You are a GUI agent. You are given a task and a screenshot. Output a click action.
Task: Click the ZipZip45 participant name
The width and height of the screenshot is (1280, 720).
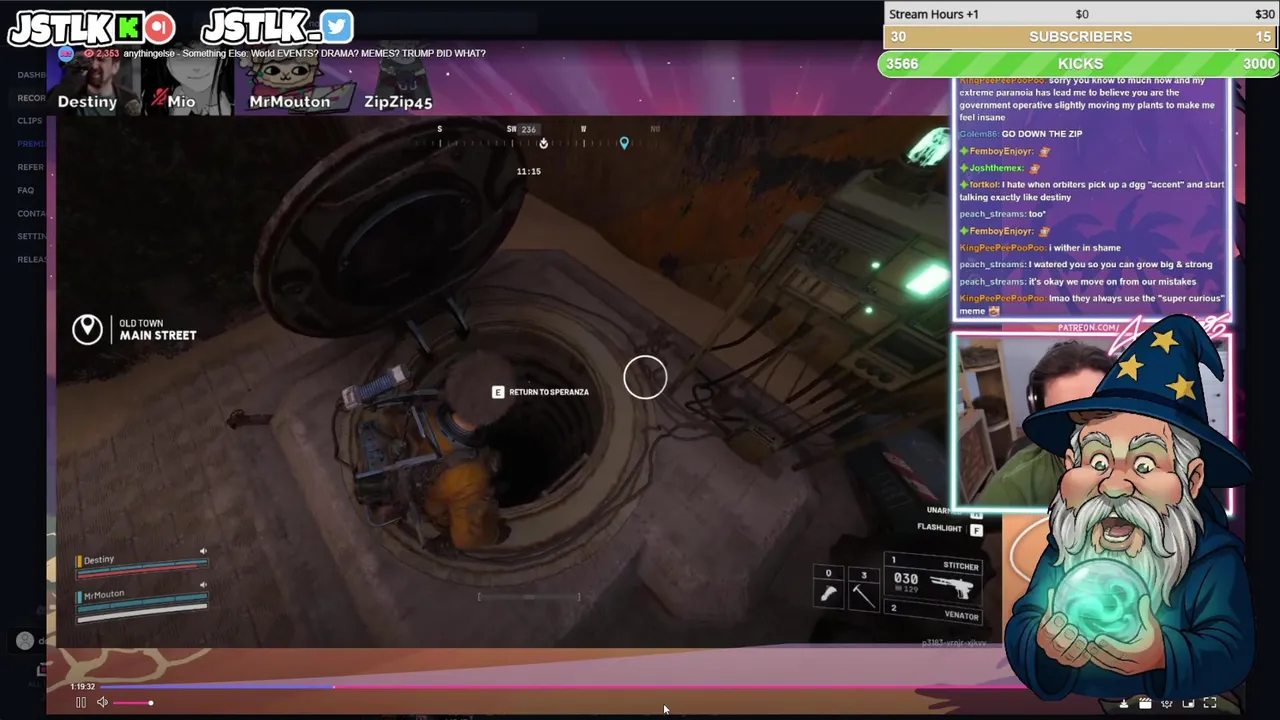click(398, 101)
